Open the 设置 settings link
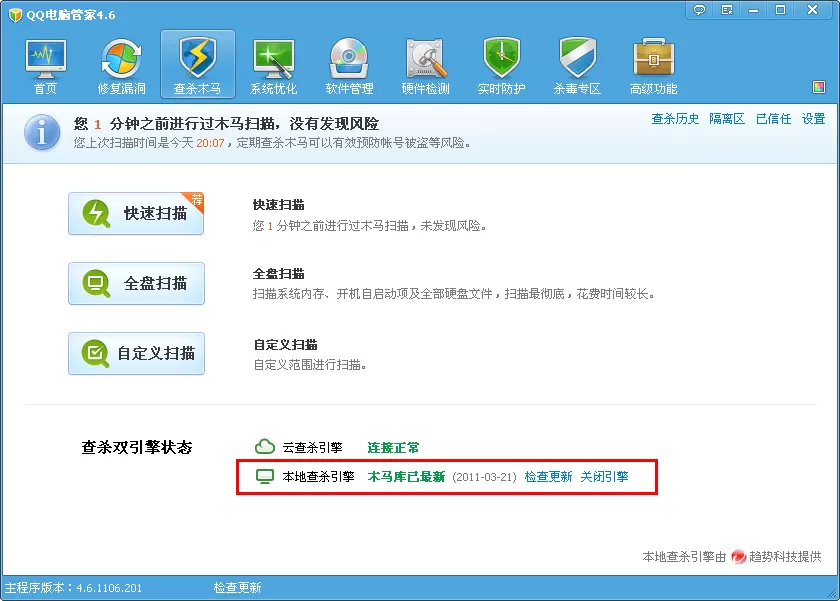The width and height of the screenshot is (840, 601). click(813, 119)
